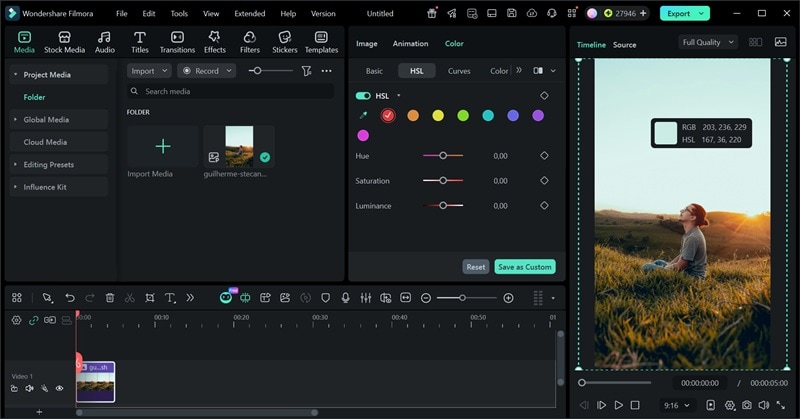Open the Extended menu
The height and width of the screenshot is (419, 800).
click(x=249, y=14)
